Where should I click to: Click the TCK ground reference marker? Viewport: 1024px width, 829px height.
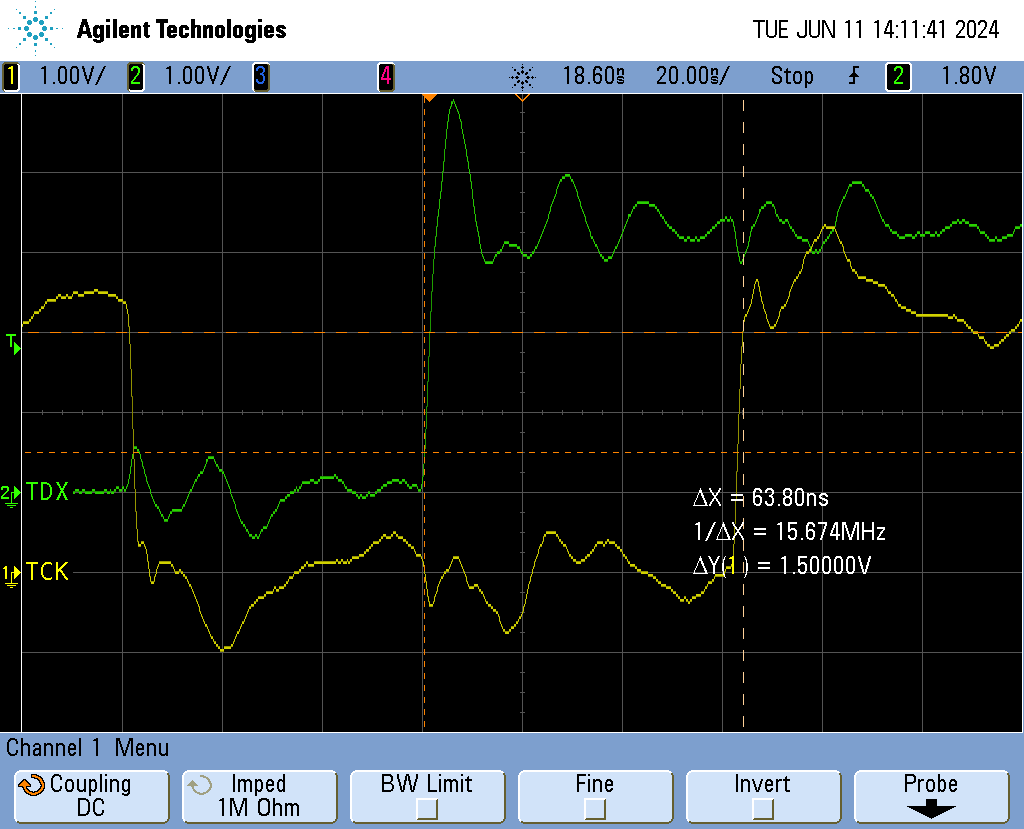click(x=9, y=573)
